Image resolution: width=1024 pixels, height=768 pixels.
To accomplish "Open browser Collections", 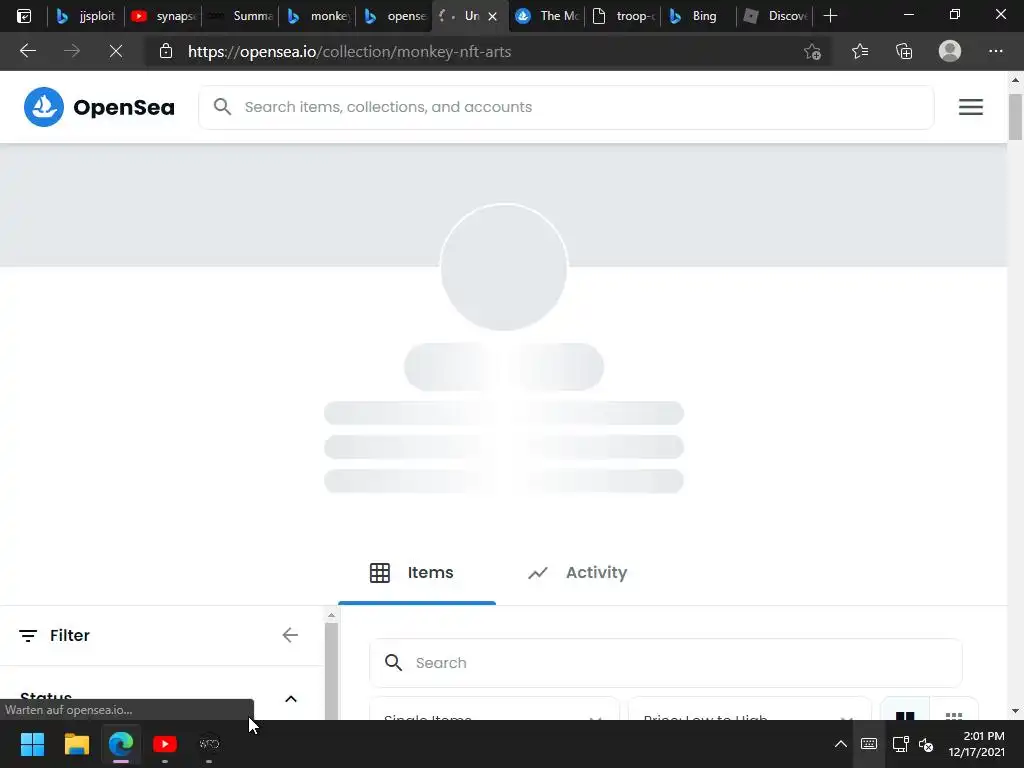I will 904,51.
